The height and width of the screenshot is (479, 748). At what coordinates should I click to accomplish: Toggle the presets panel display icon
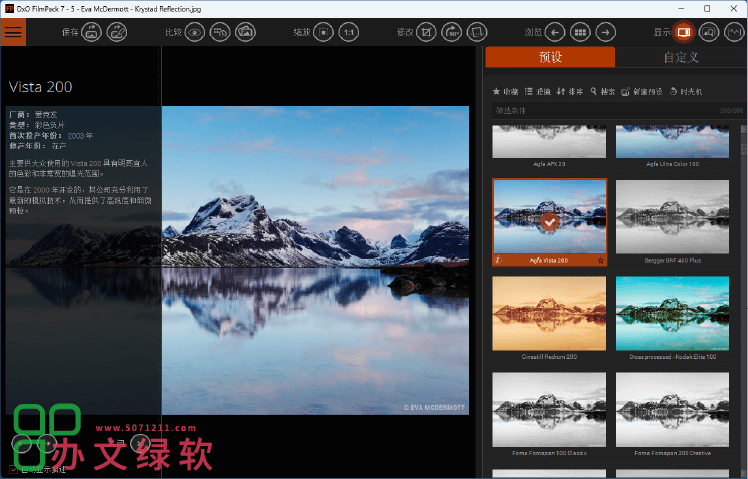[684, 32]
